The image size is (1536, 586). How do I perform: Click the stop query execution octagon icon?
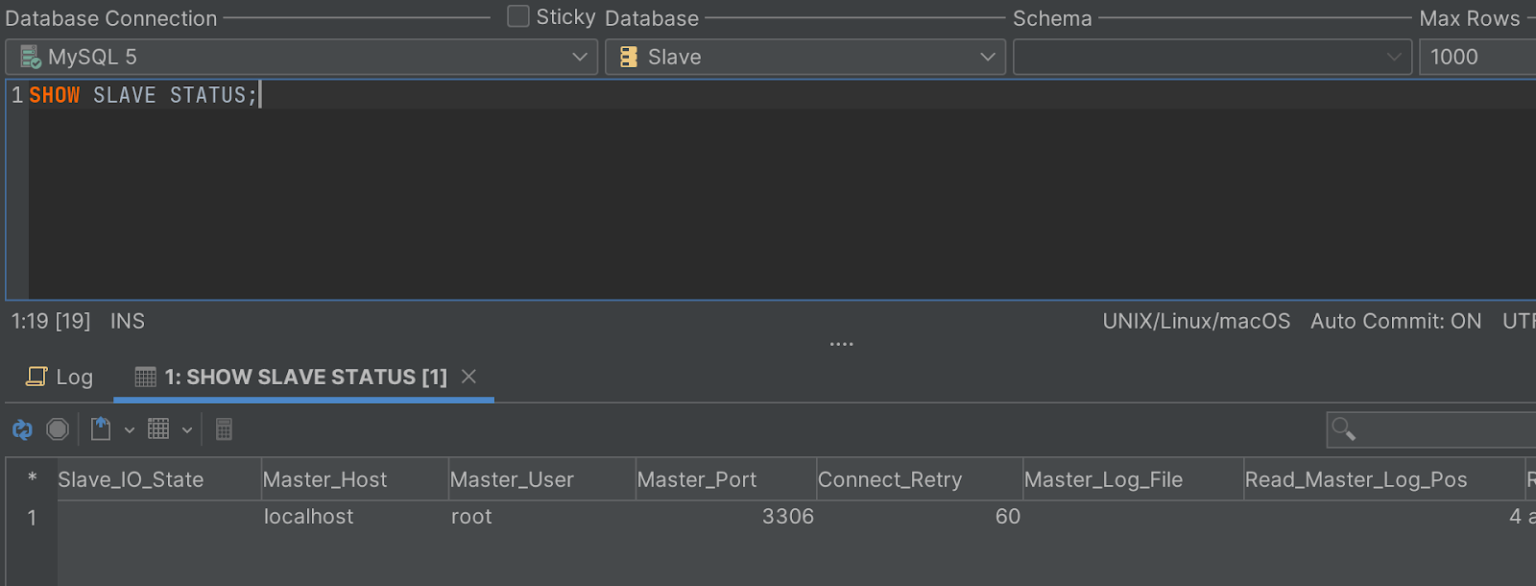pyautogui.click(x=57, y=429)
